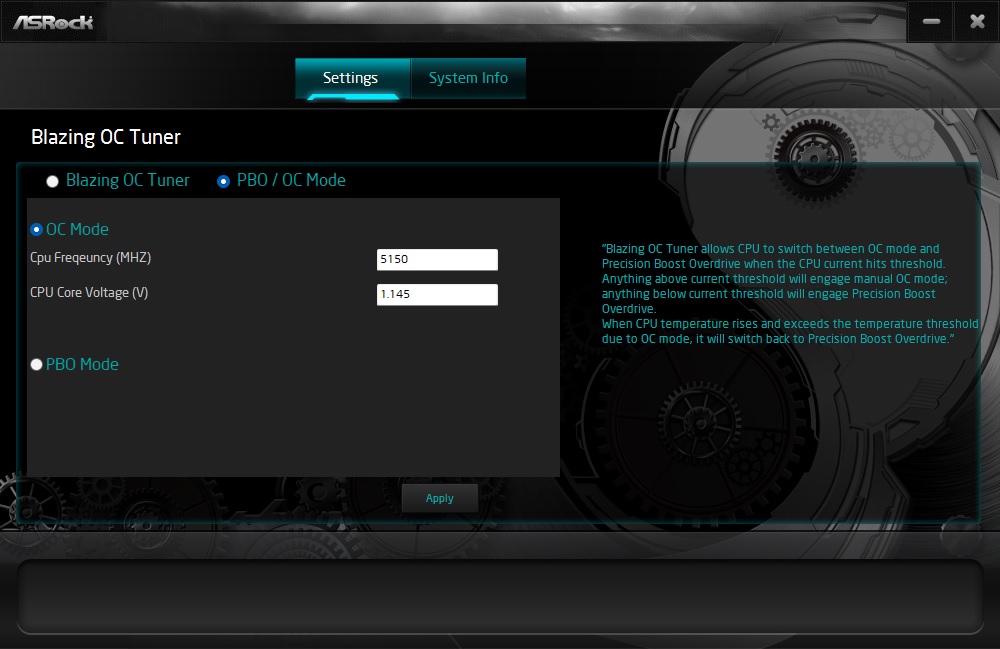Viewport: 1000px width, 649px height.
Task: Choose the OC Mode radio button
Action: 36,230
